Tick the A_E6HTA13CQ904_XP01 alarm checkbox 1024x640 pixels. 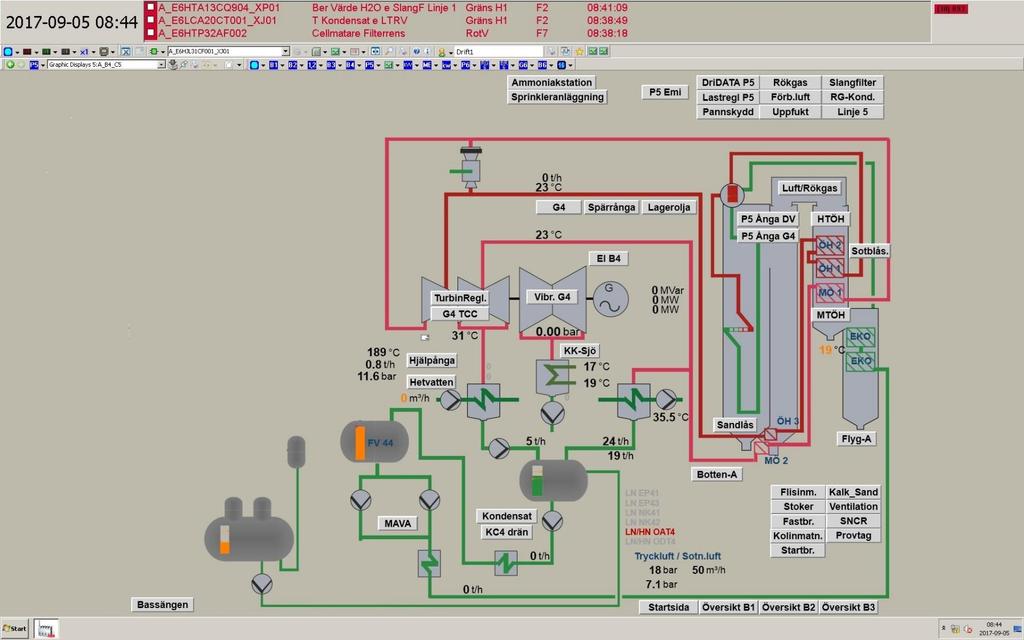[x=152, y=8]
